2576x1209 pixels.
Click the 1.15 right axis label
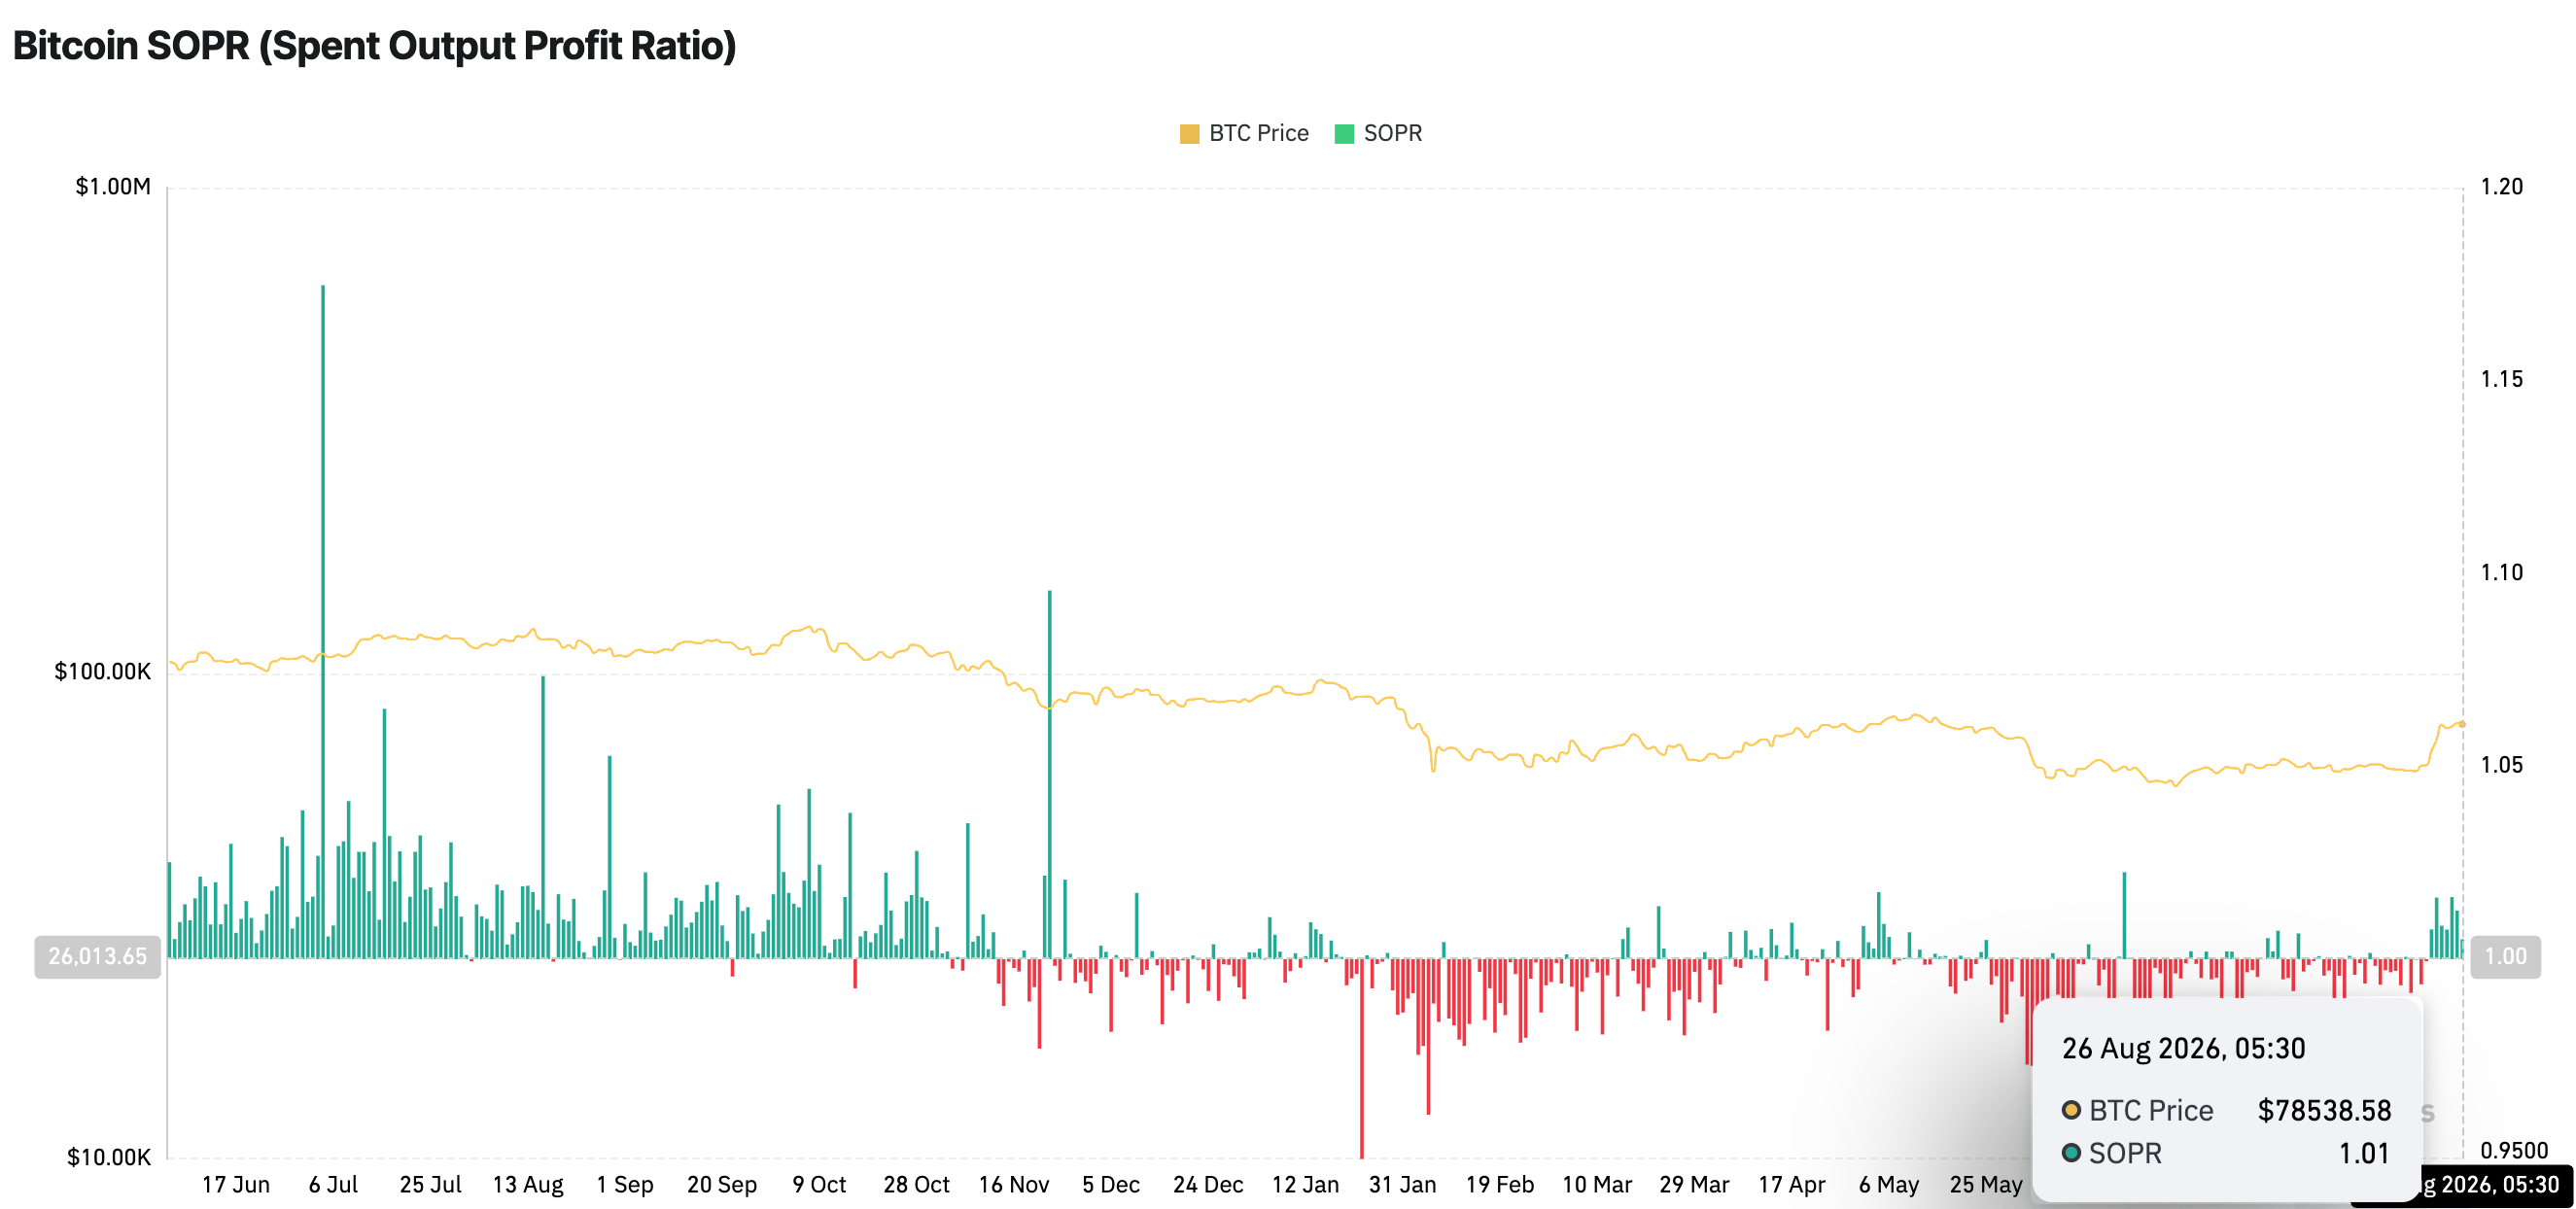click(2502, 379)
